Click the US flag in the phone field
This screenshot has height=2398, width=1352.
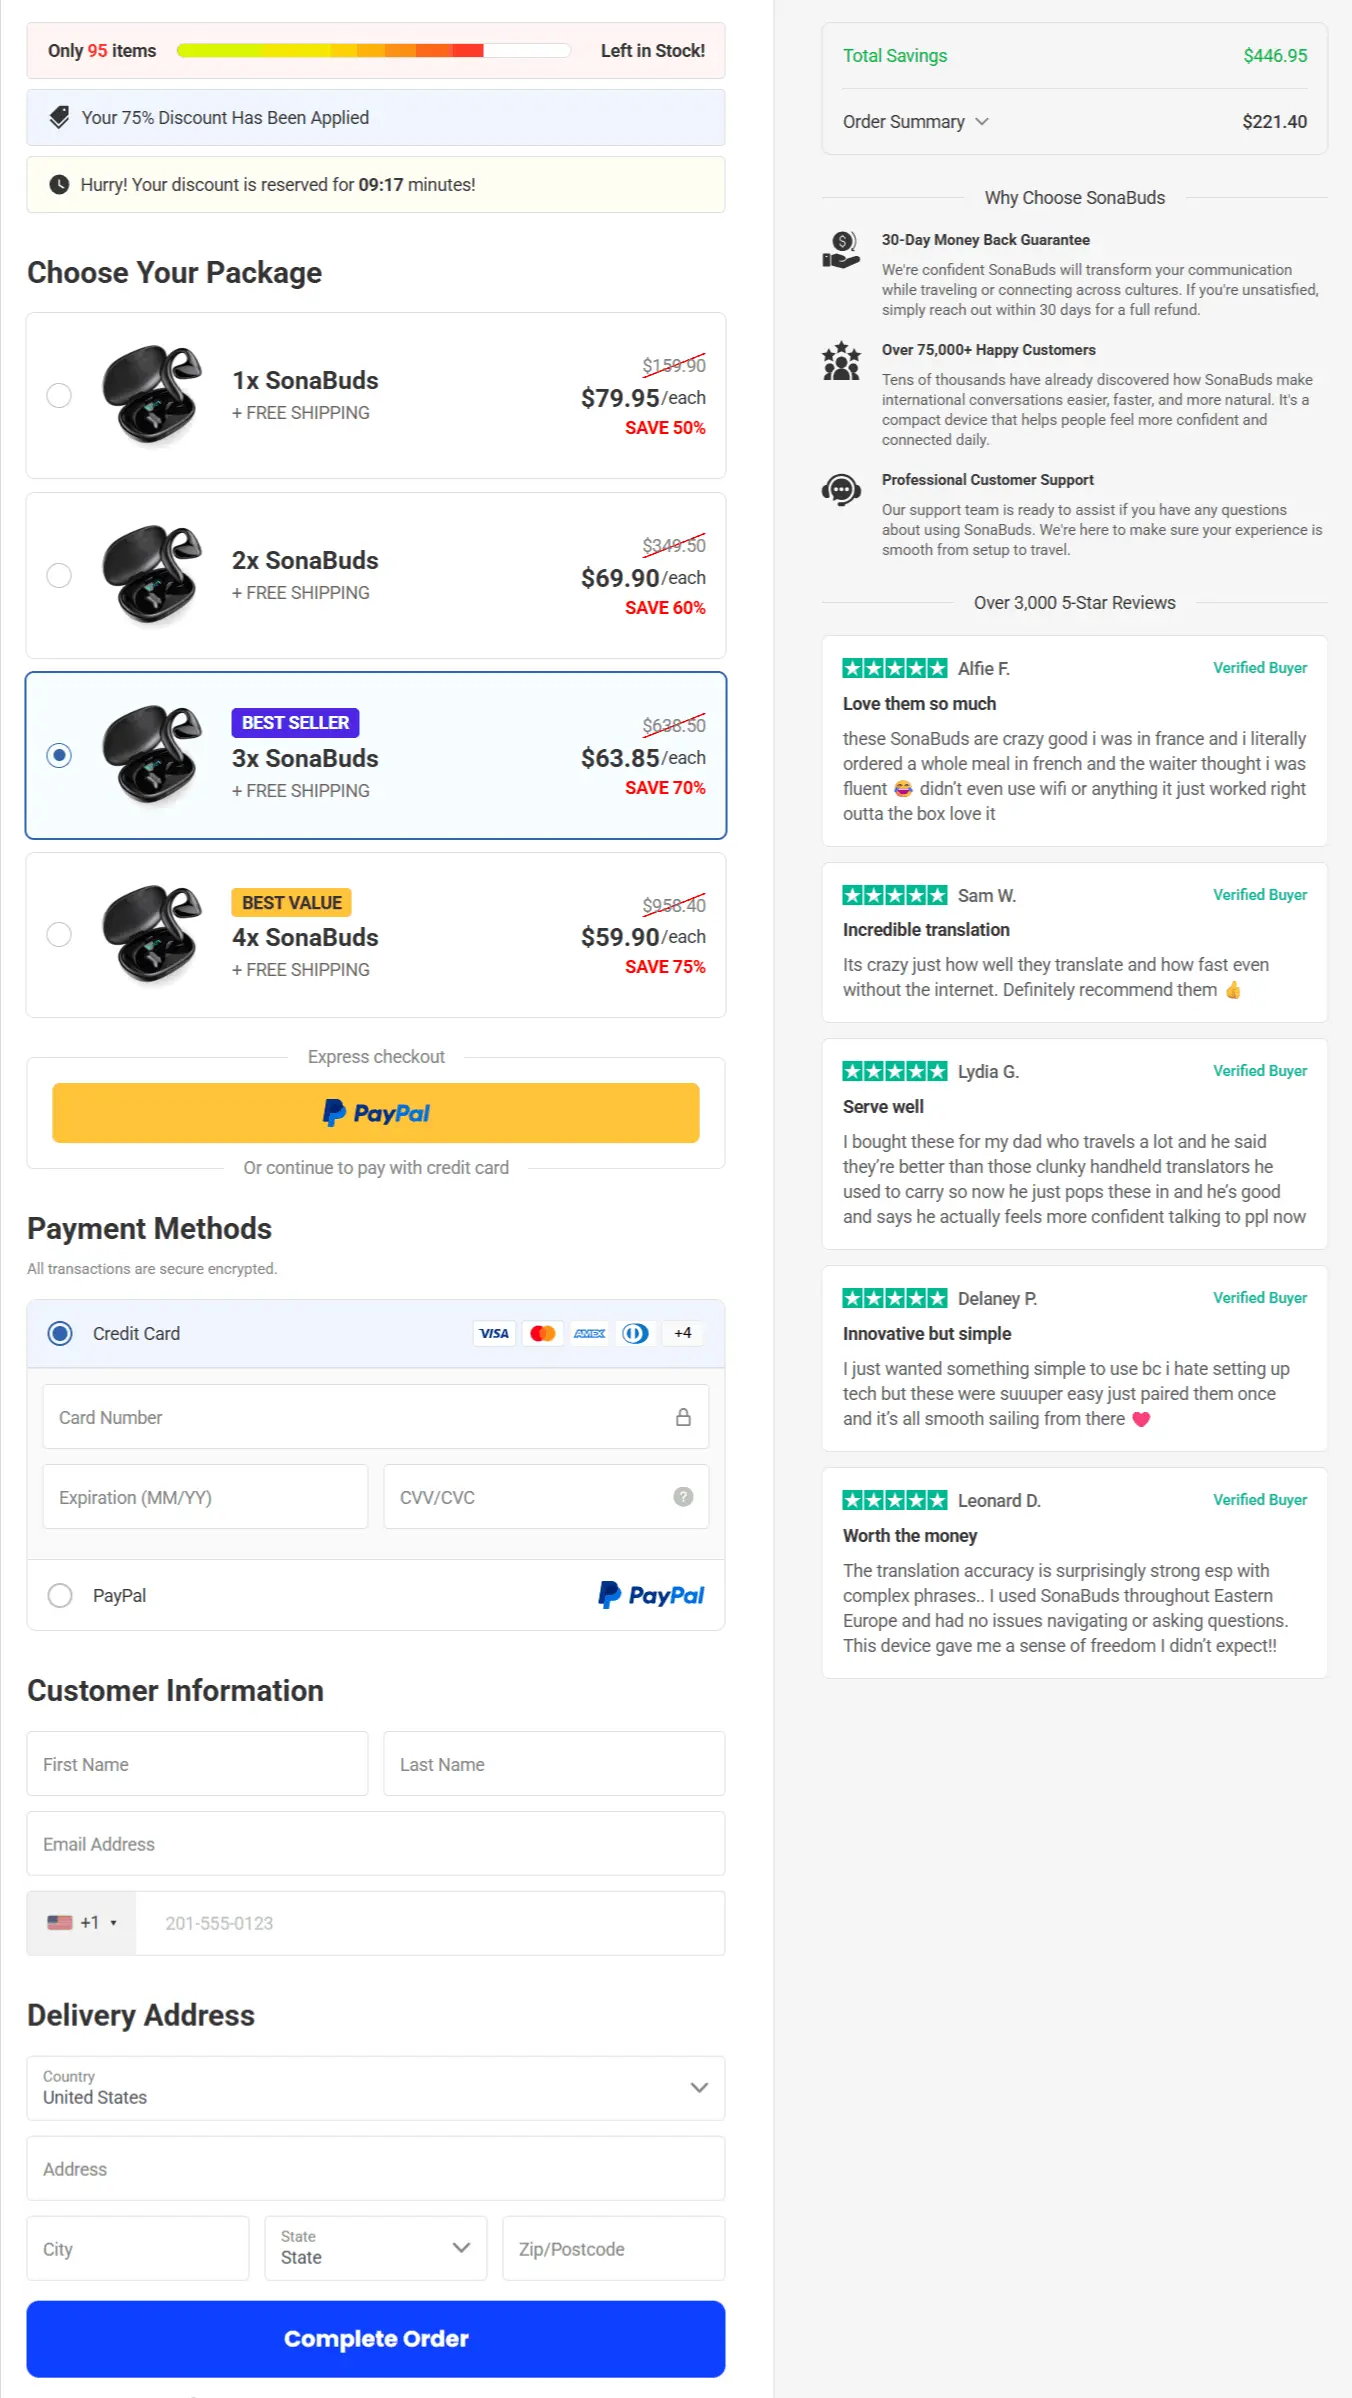point(61,1922)
